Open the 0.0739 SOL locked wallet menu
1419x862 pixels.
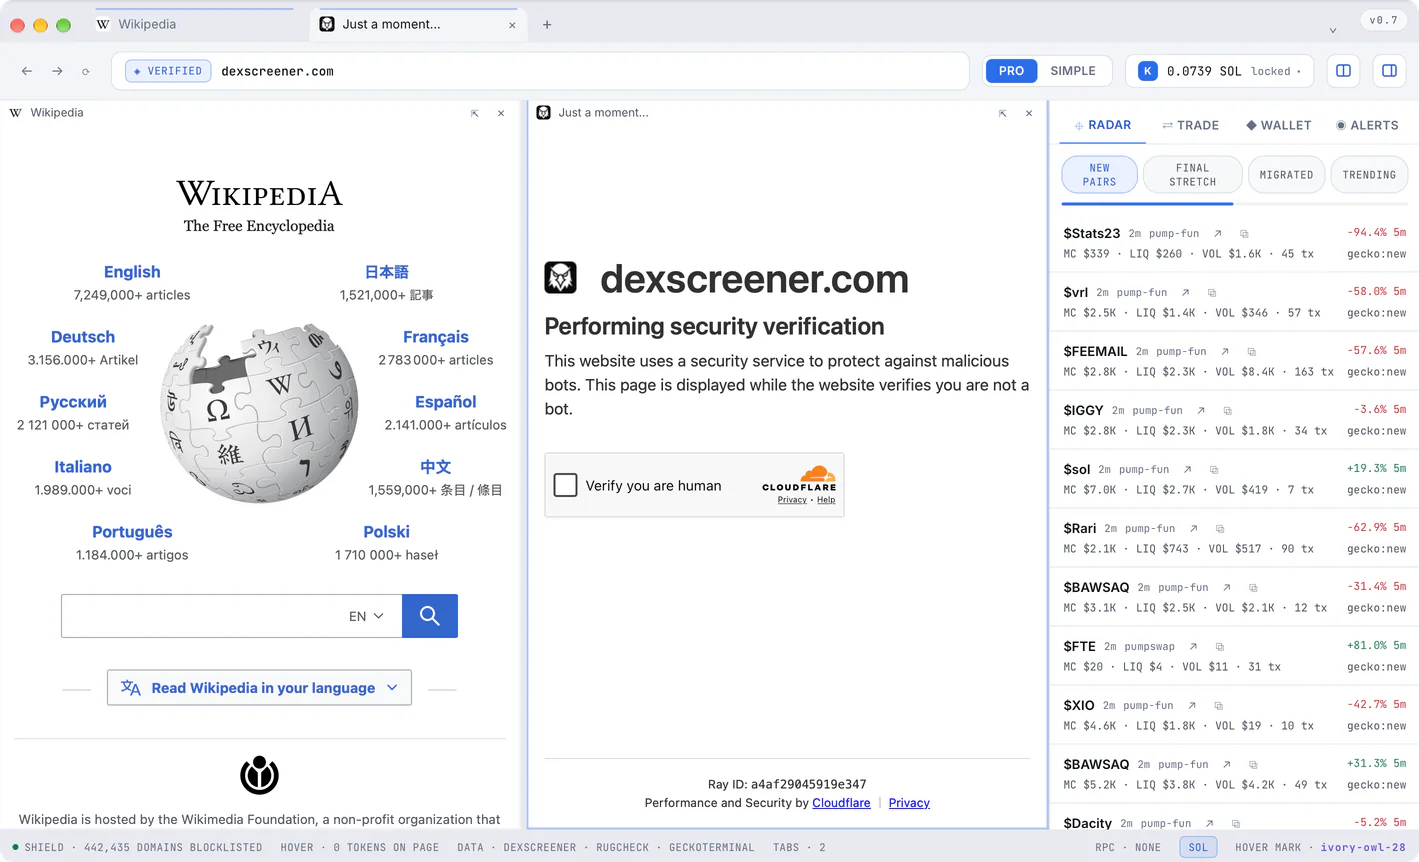(x=1221, y=71)
